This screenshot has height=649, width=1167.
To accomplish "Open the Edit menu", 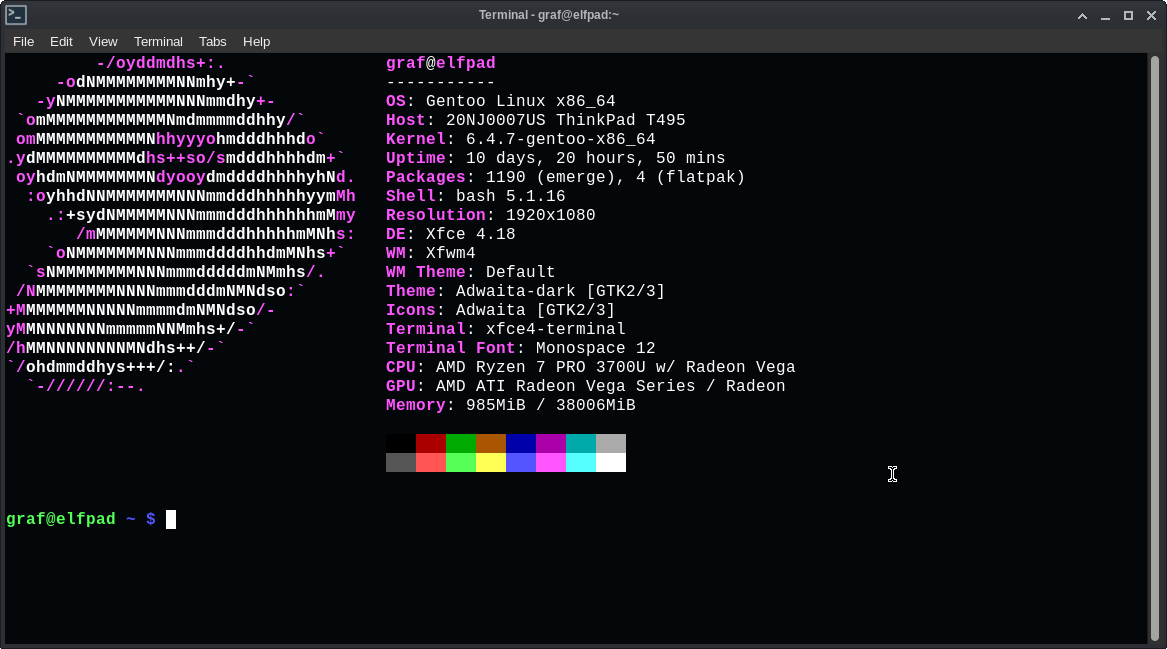I will [x=61, y=41].
